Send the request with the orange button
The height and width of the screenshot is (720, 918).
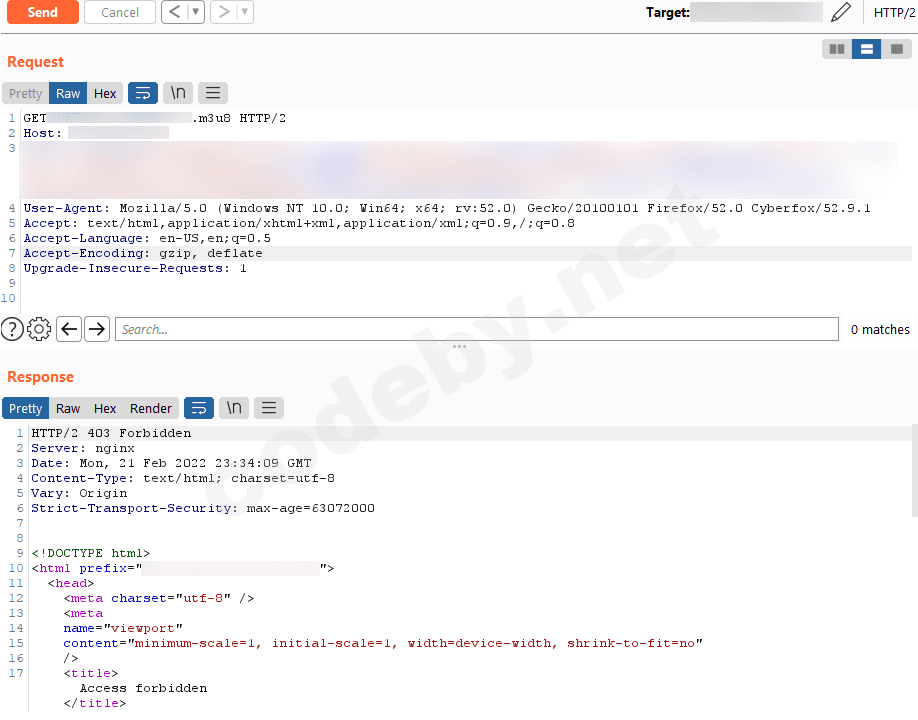tap(43, 12)
